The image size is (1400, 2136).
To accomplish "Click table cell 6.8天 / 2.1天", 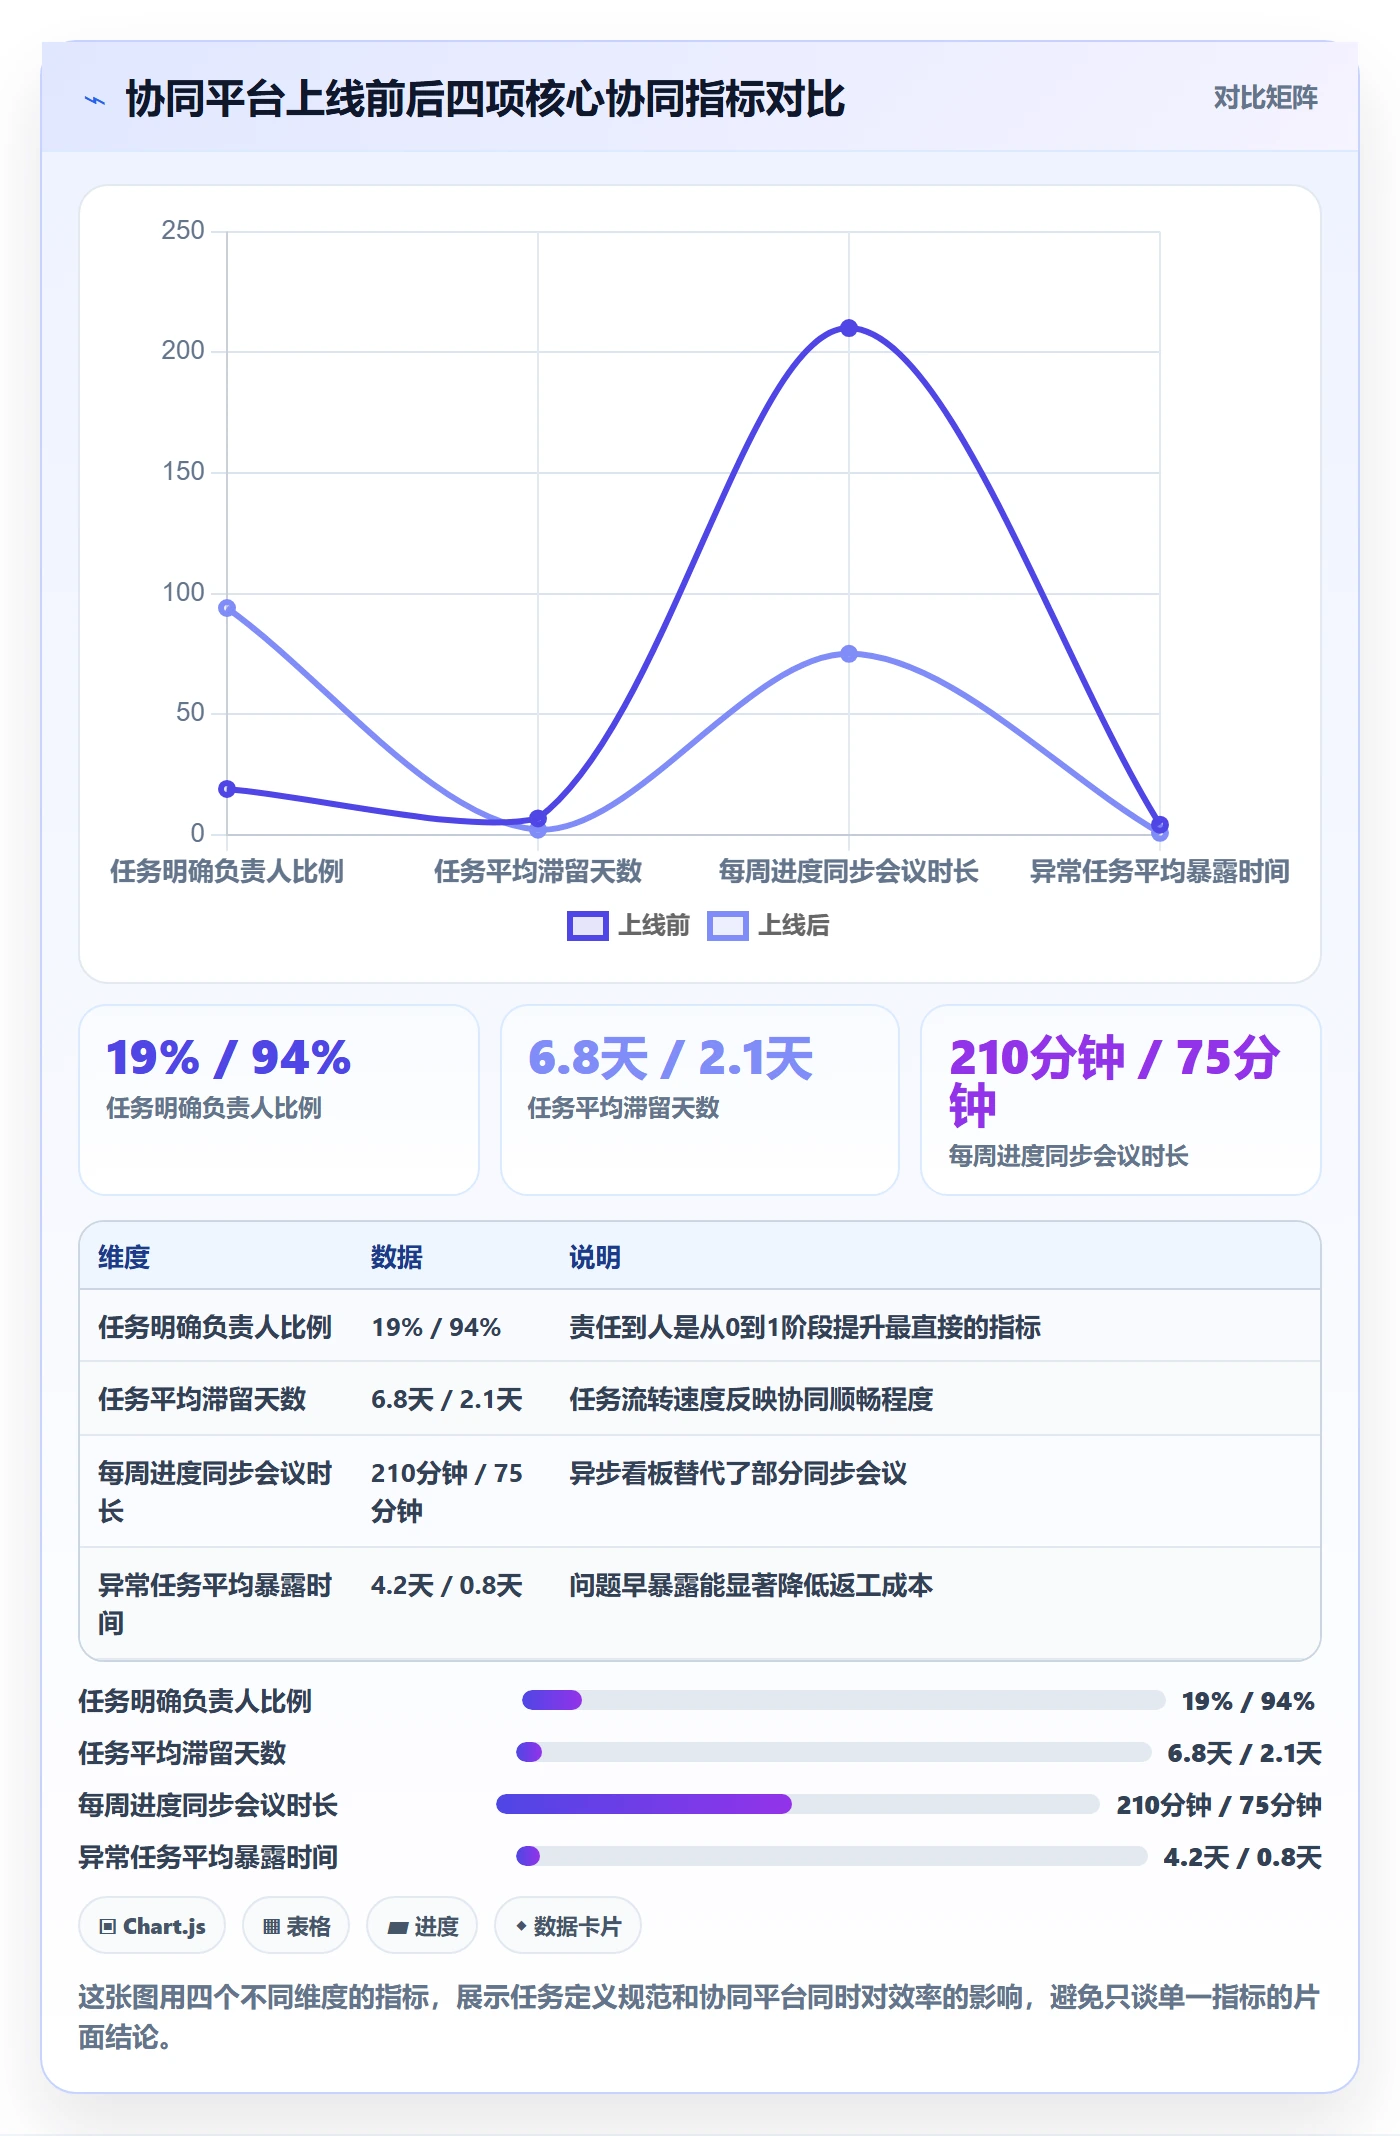I will tap(447, 1399).
